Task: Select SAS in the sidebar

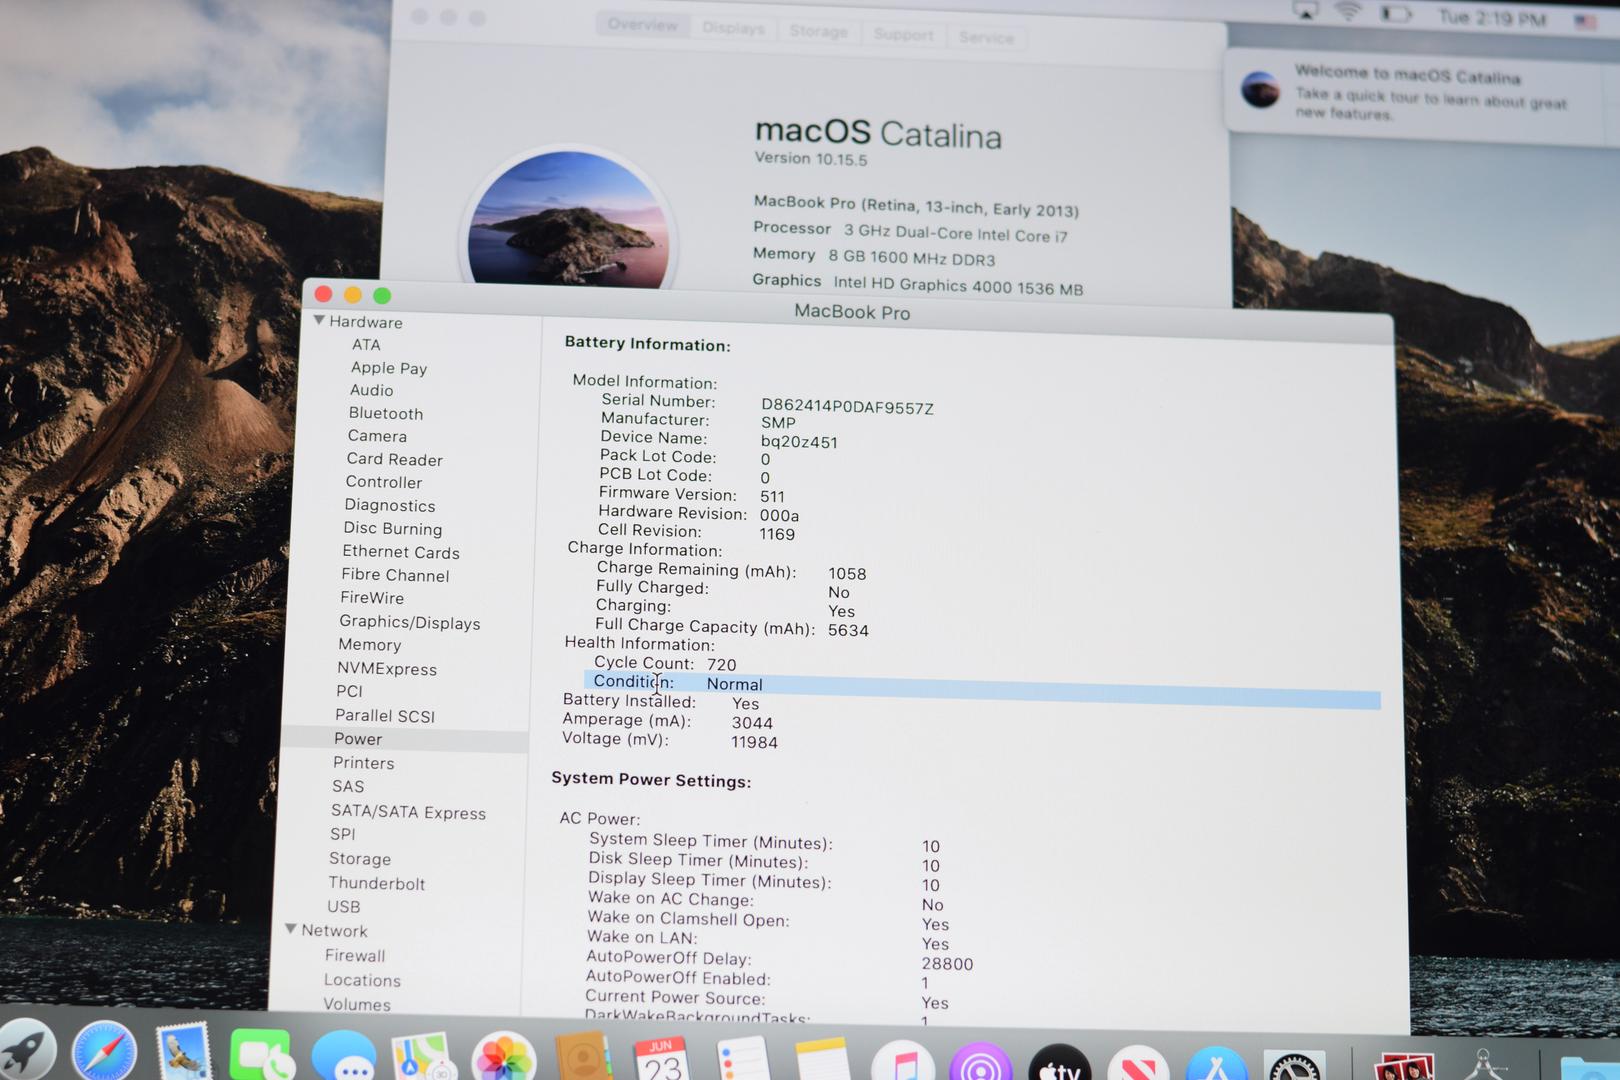Action: (x=348, y=786)
